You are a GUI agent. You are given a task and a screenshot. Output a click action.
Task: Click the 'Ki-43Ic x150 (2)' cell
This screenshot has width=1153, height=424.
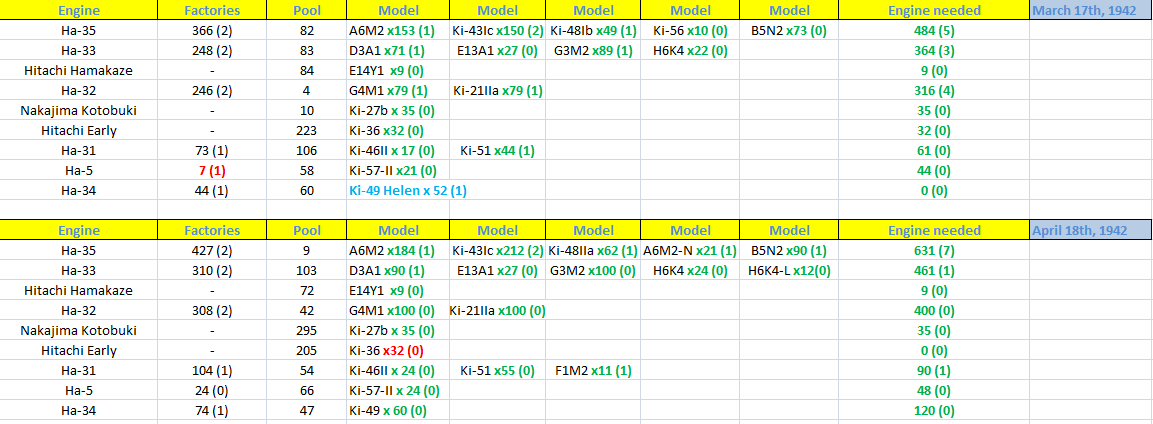coord(497,31)
